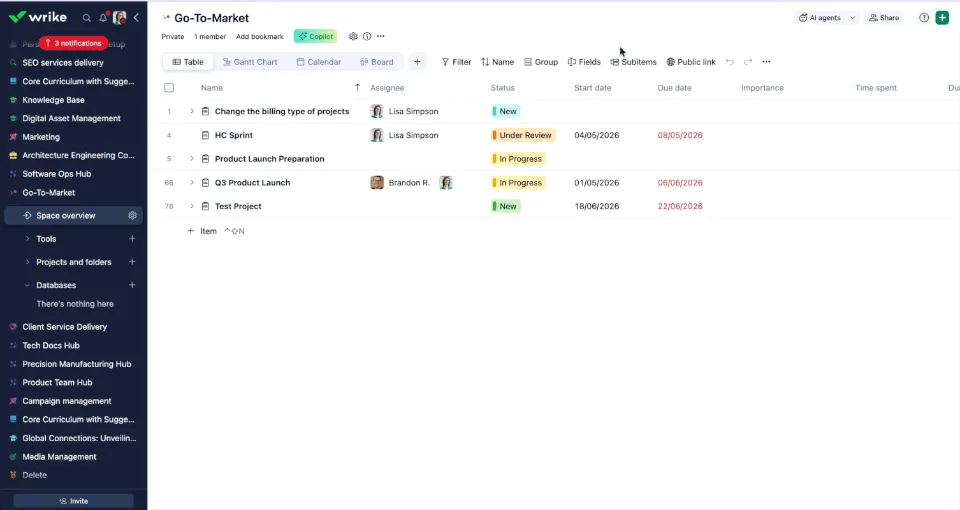Click the green create plus button
This screenshot has width=960, height=510.
[x=942, y=18]
